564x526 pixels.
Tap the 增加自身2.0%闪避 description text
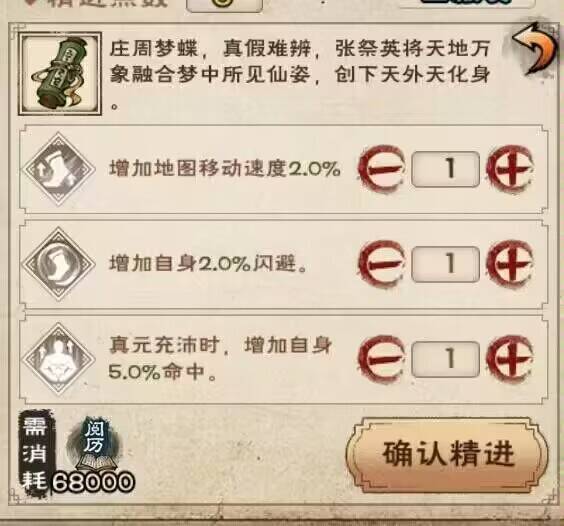[x=208, y=264]
